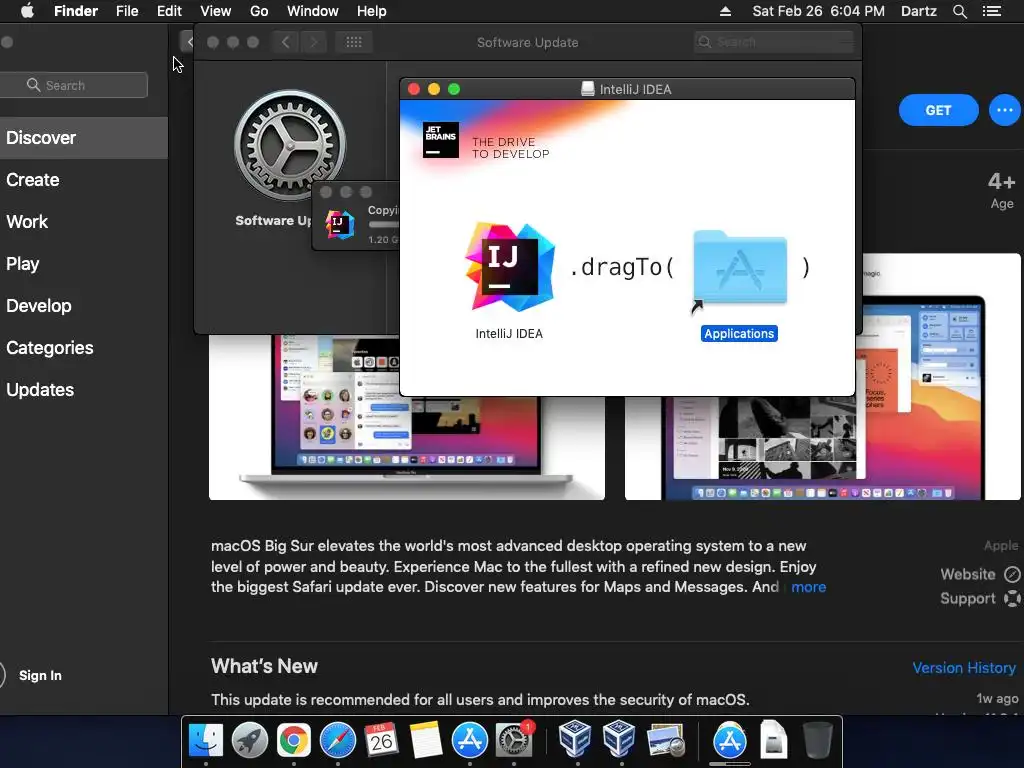Launch Safari from the Dock

point(338,741)
